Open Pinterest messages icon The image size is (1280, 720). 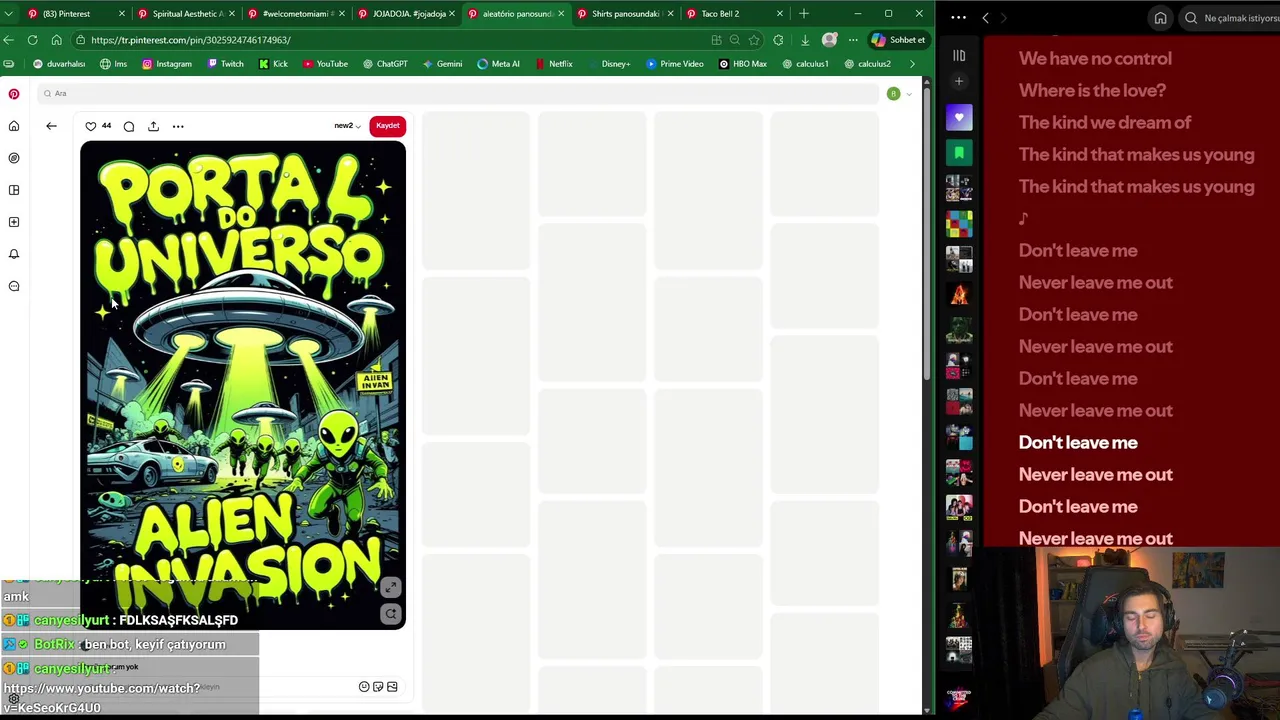point(14,286)
